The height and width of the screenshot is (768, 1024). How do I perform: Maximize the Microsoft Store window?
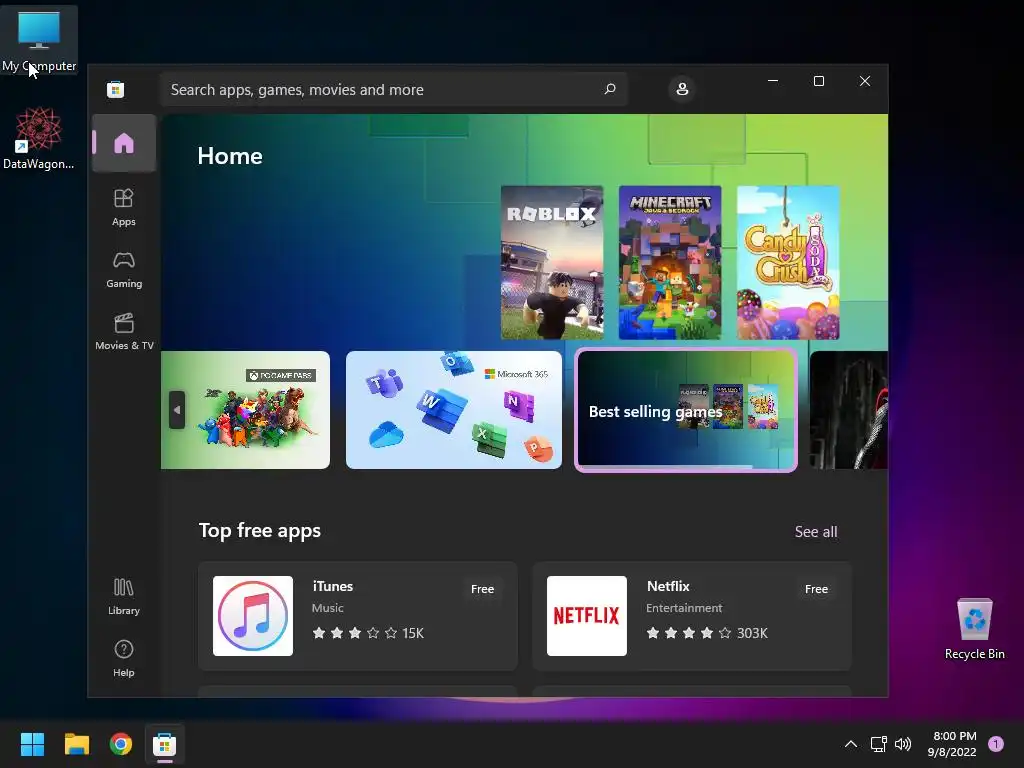click(x=819, y=81)
